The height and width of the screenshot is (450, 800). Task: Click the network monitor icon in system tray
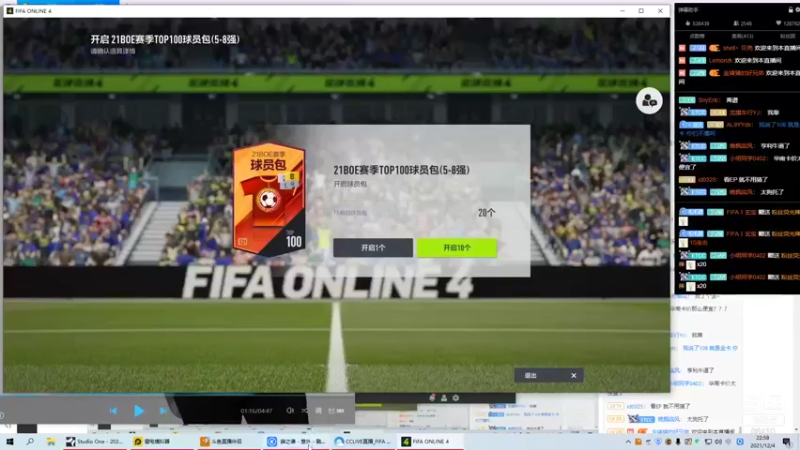(x=709, y=442)
